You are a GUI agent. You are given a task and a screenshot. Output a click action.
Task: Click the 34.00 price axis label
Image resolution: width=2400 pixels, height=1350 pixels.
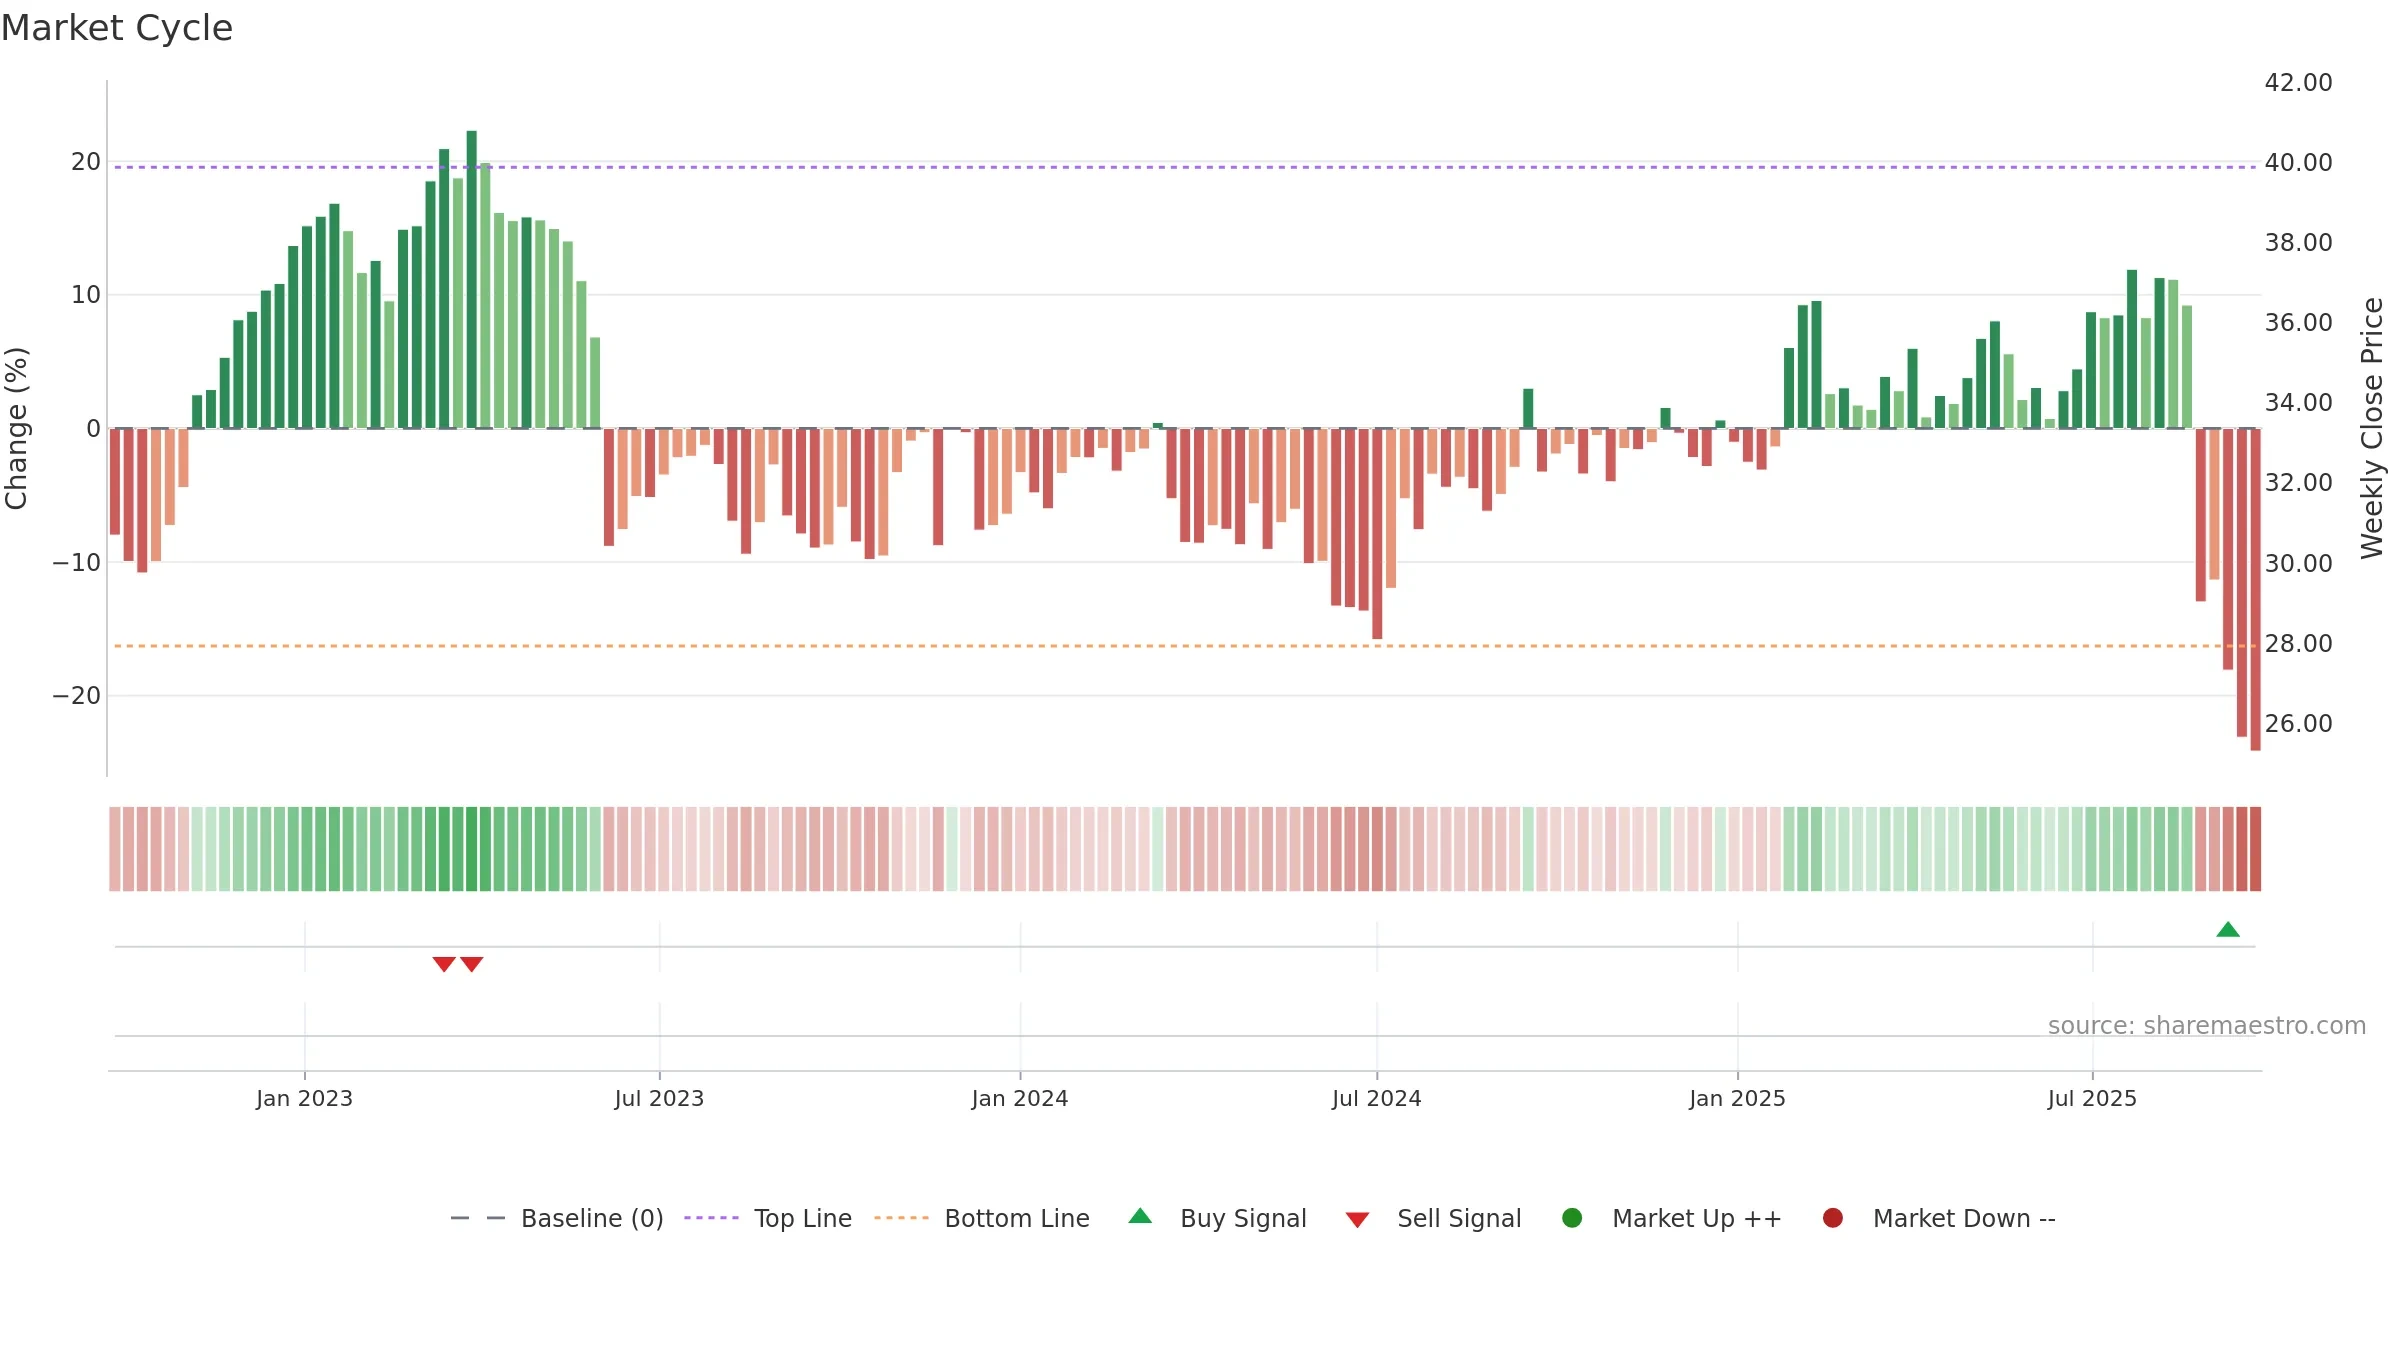pyautogui.click(x=2298, y=403)
